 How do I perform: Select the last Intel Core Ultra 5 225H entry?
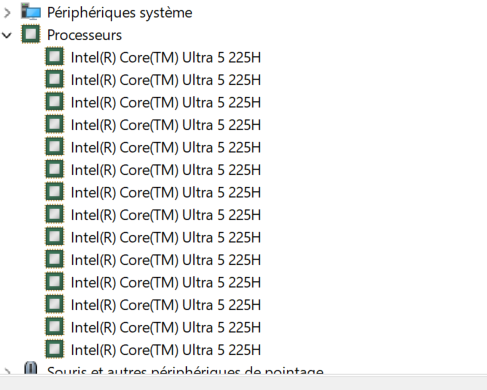[166, 350]
